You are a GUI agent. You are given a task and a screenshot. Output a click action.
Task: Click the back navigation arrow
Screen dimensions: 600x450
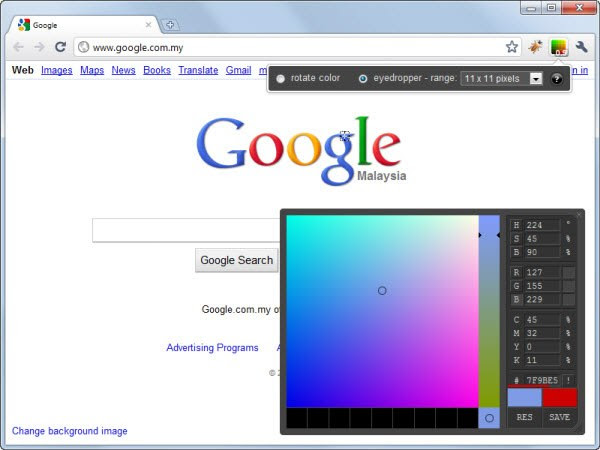pyautogui.click(x=18, y=47)
